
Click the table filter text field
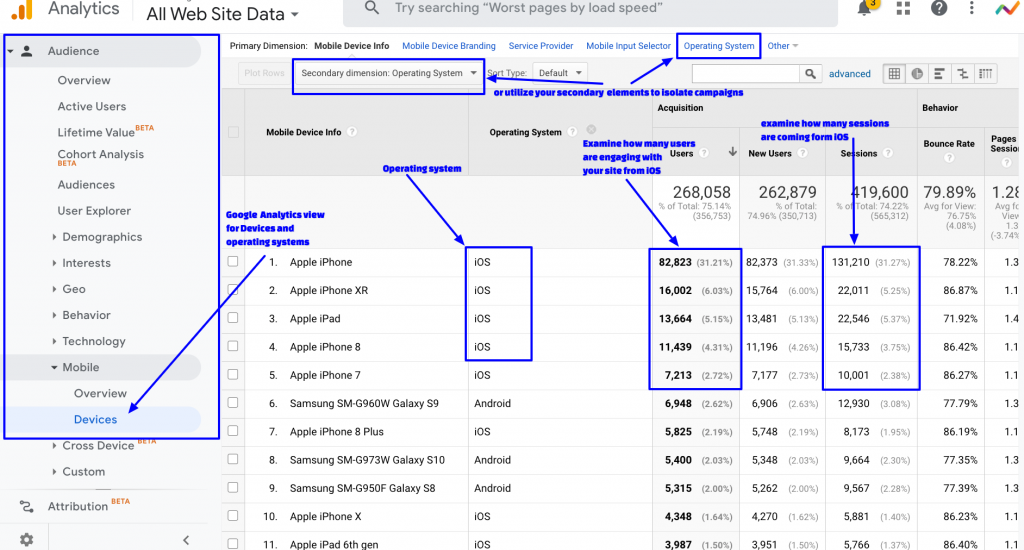[746, 74]
